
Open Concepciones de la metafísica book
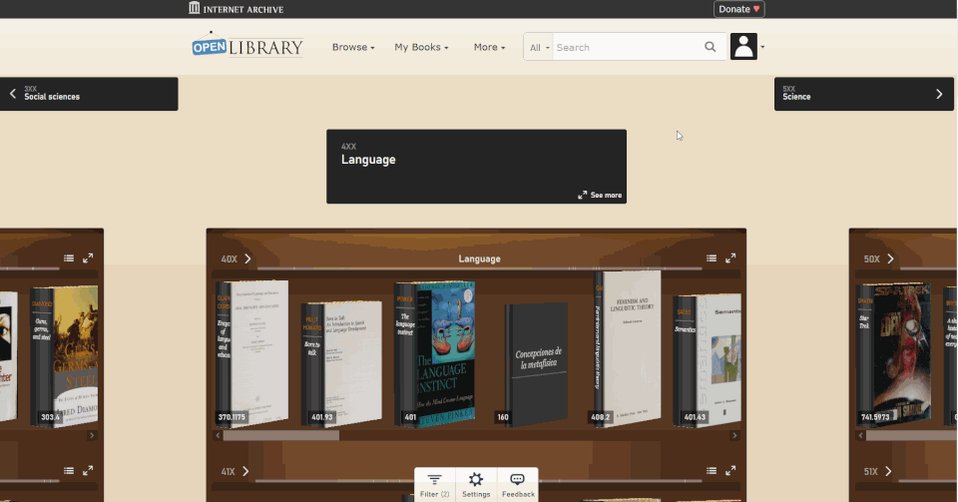[x=536, y=364]
